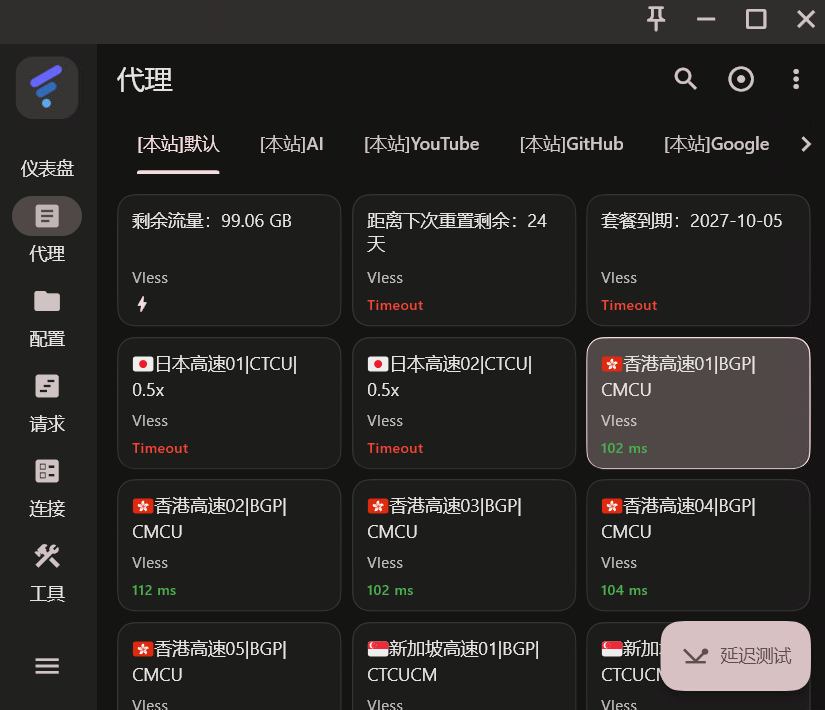Click Timeout status on 日本高速01 card
The width and height of the screenshot is (825, 710).
[160, 448]
